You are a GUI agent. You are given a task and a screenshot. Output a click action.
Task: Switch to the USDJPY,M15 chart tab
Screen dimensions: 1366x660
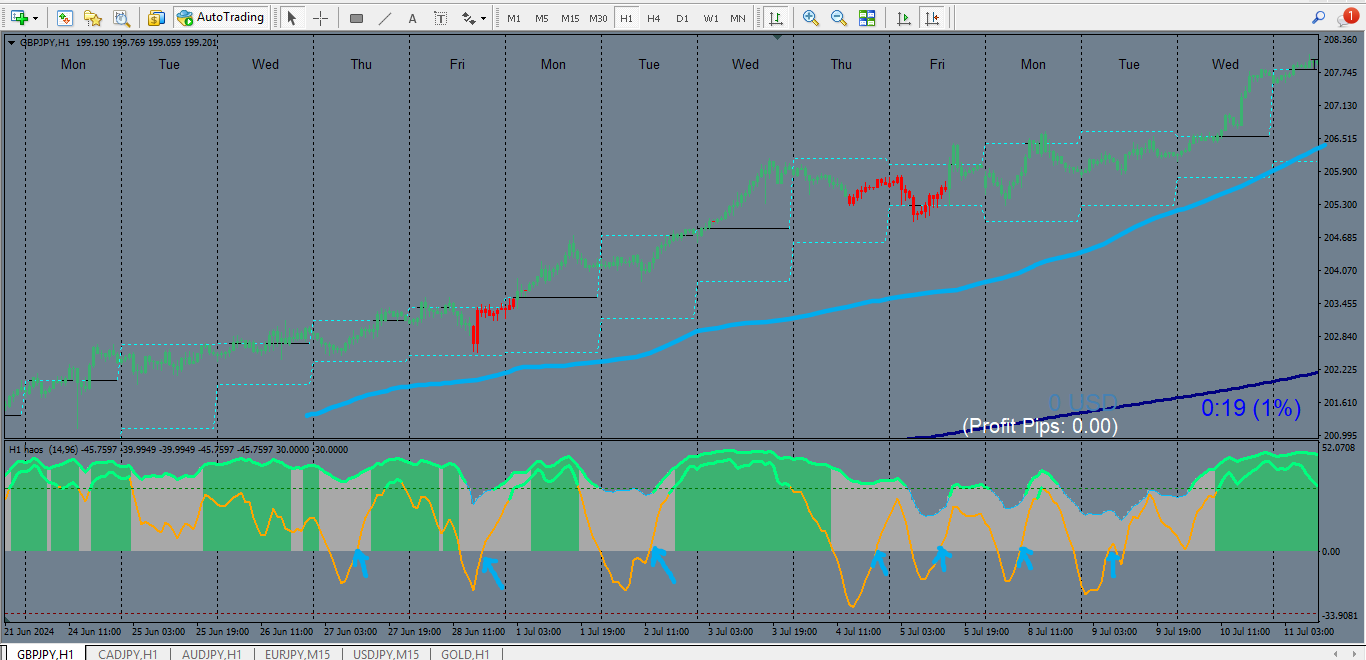pos(385,653)
